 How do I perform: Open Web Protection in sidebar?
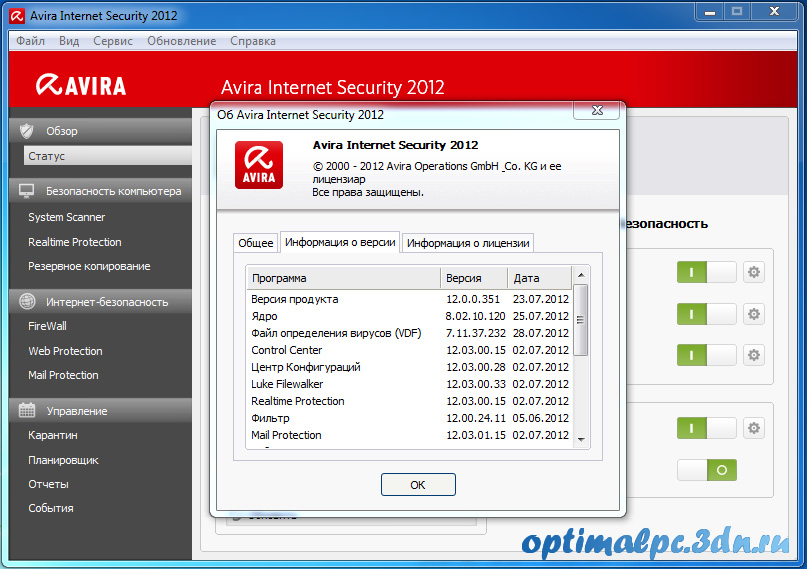(x=65, y=351)
